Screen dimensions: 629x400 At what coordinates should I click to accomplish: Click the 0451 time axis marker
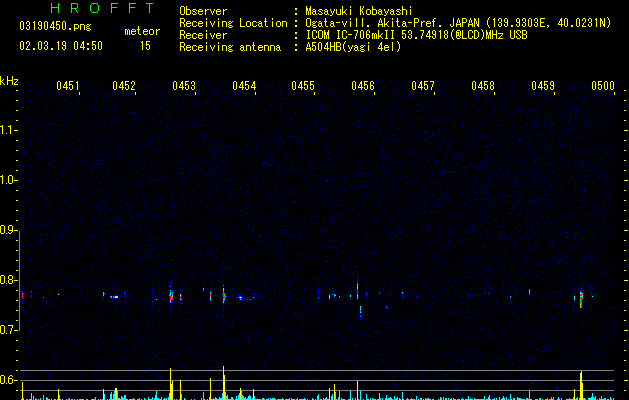click(68, 85)
